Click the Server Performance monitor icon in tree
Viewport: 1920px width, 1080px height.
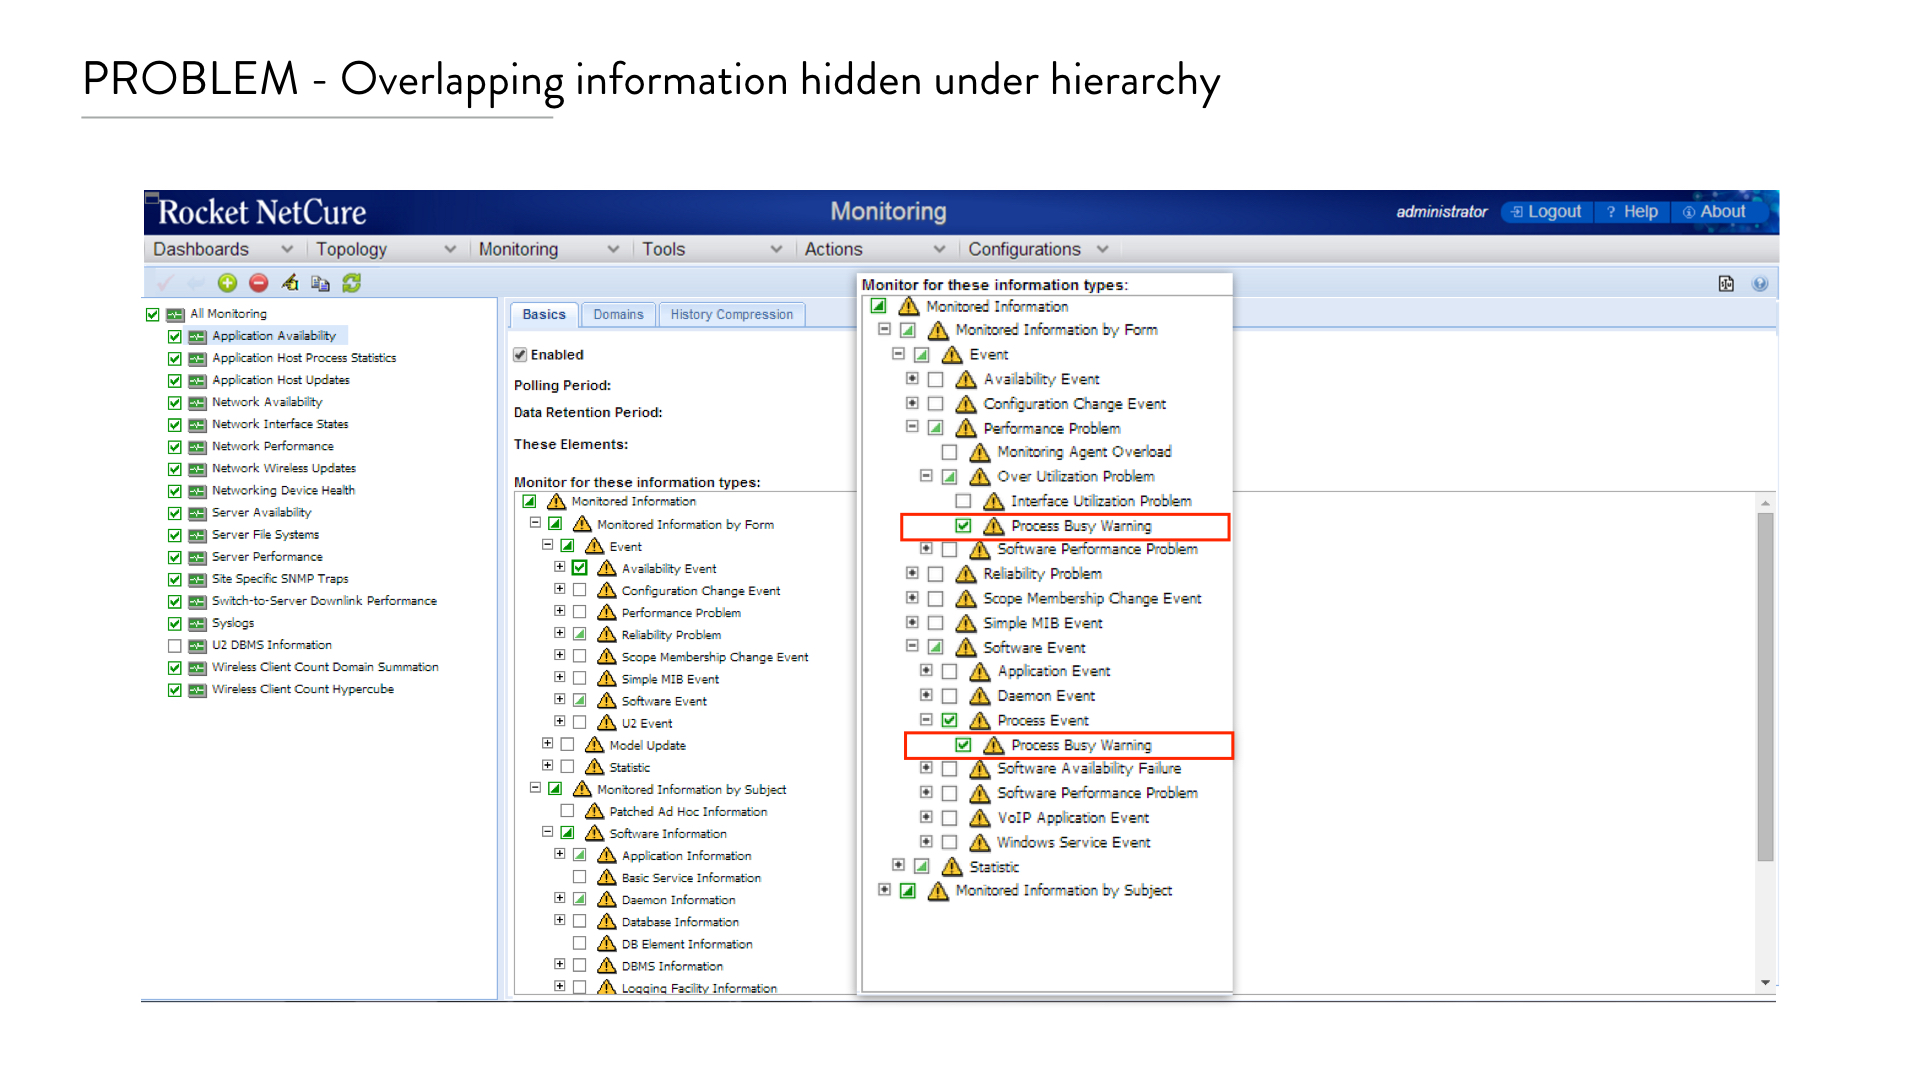198,557
